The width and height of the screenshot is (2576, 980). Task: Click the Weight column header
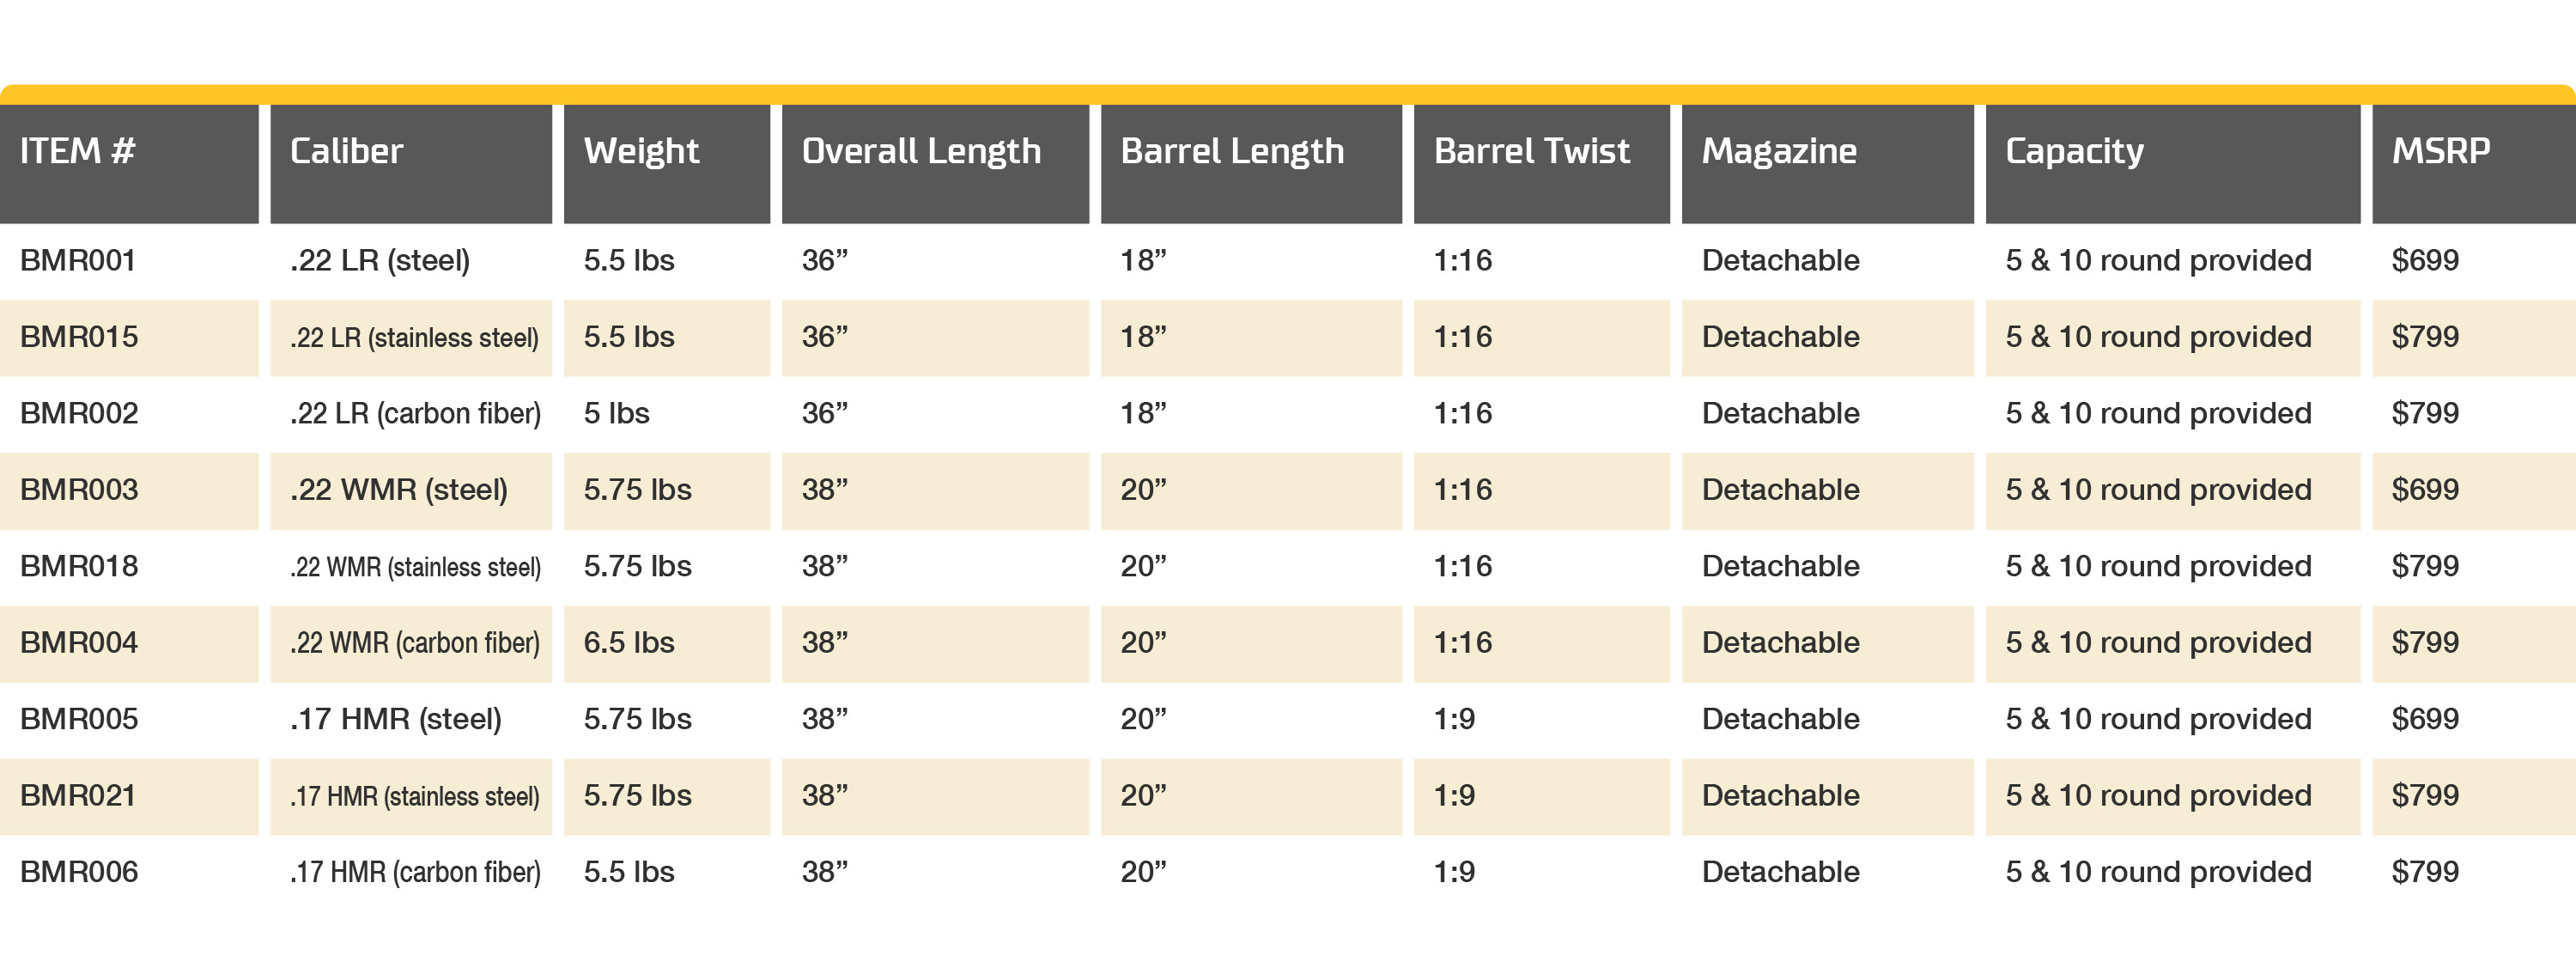(x=667, y=163)
